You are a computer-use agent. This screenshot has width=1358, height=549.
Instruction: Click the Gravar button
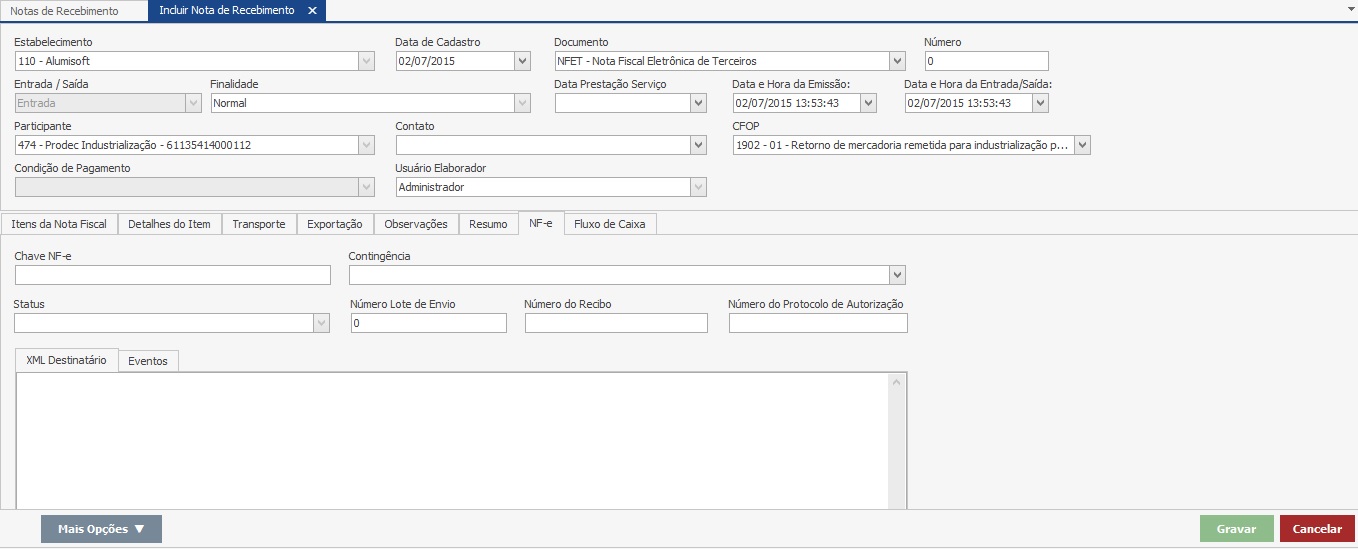coord(1236,529)
